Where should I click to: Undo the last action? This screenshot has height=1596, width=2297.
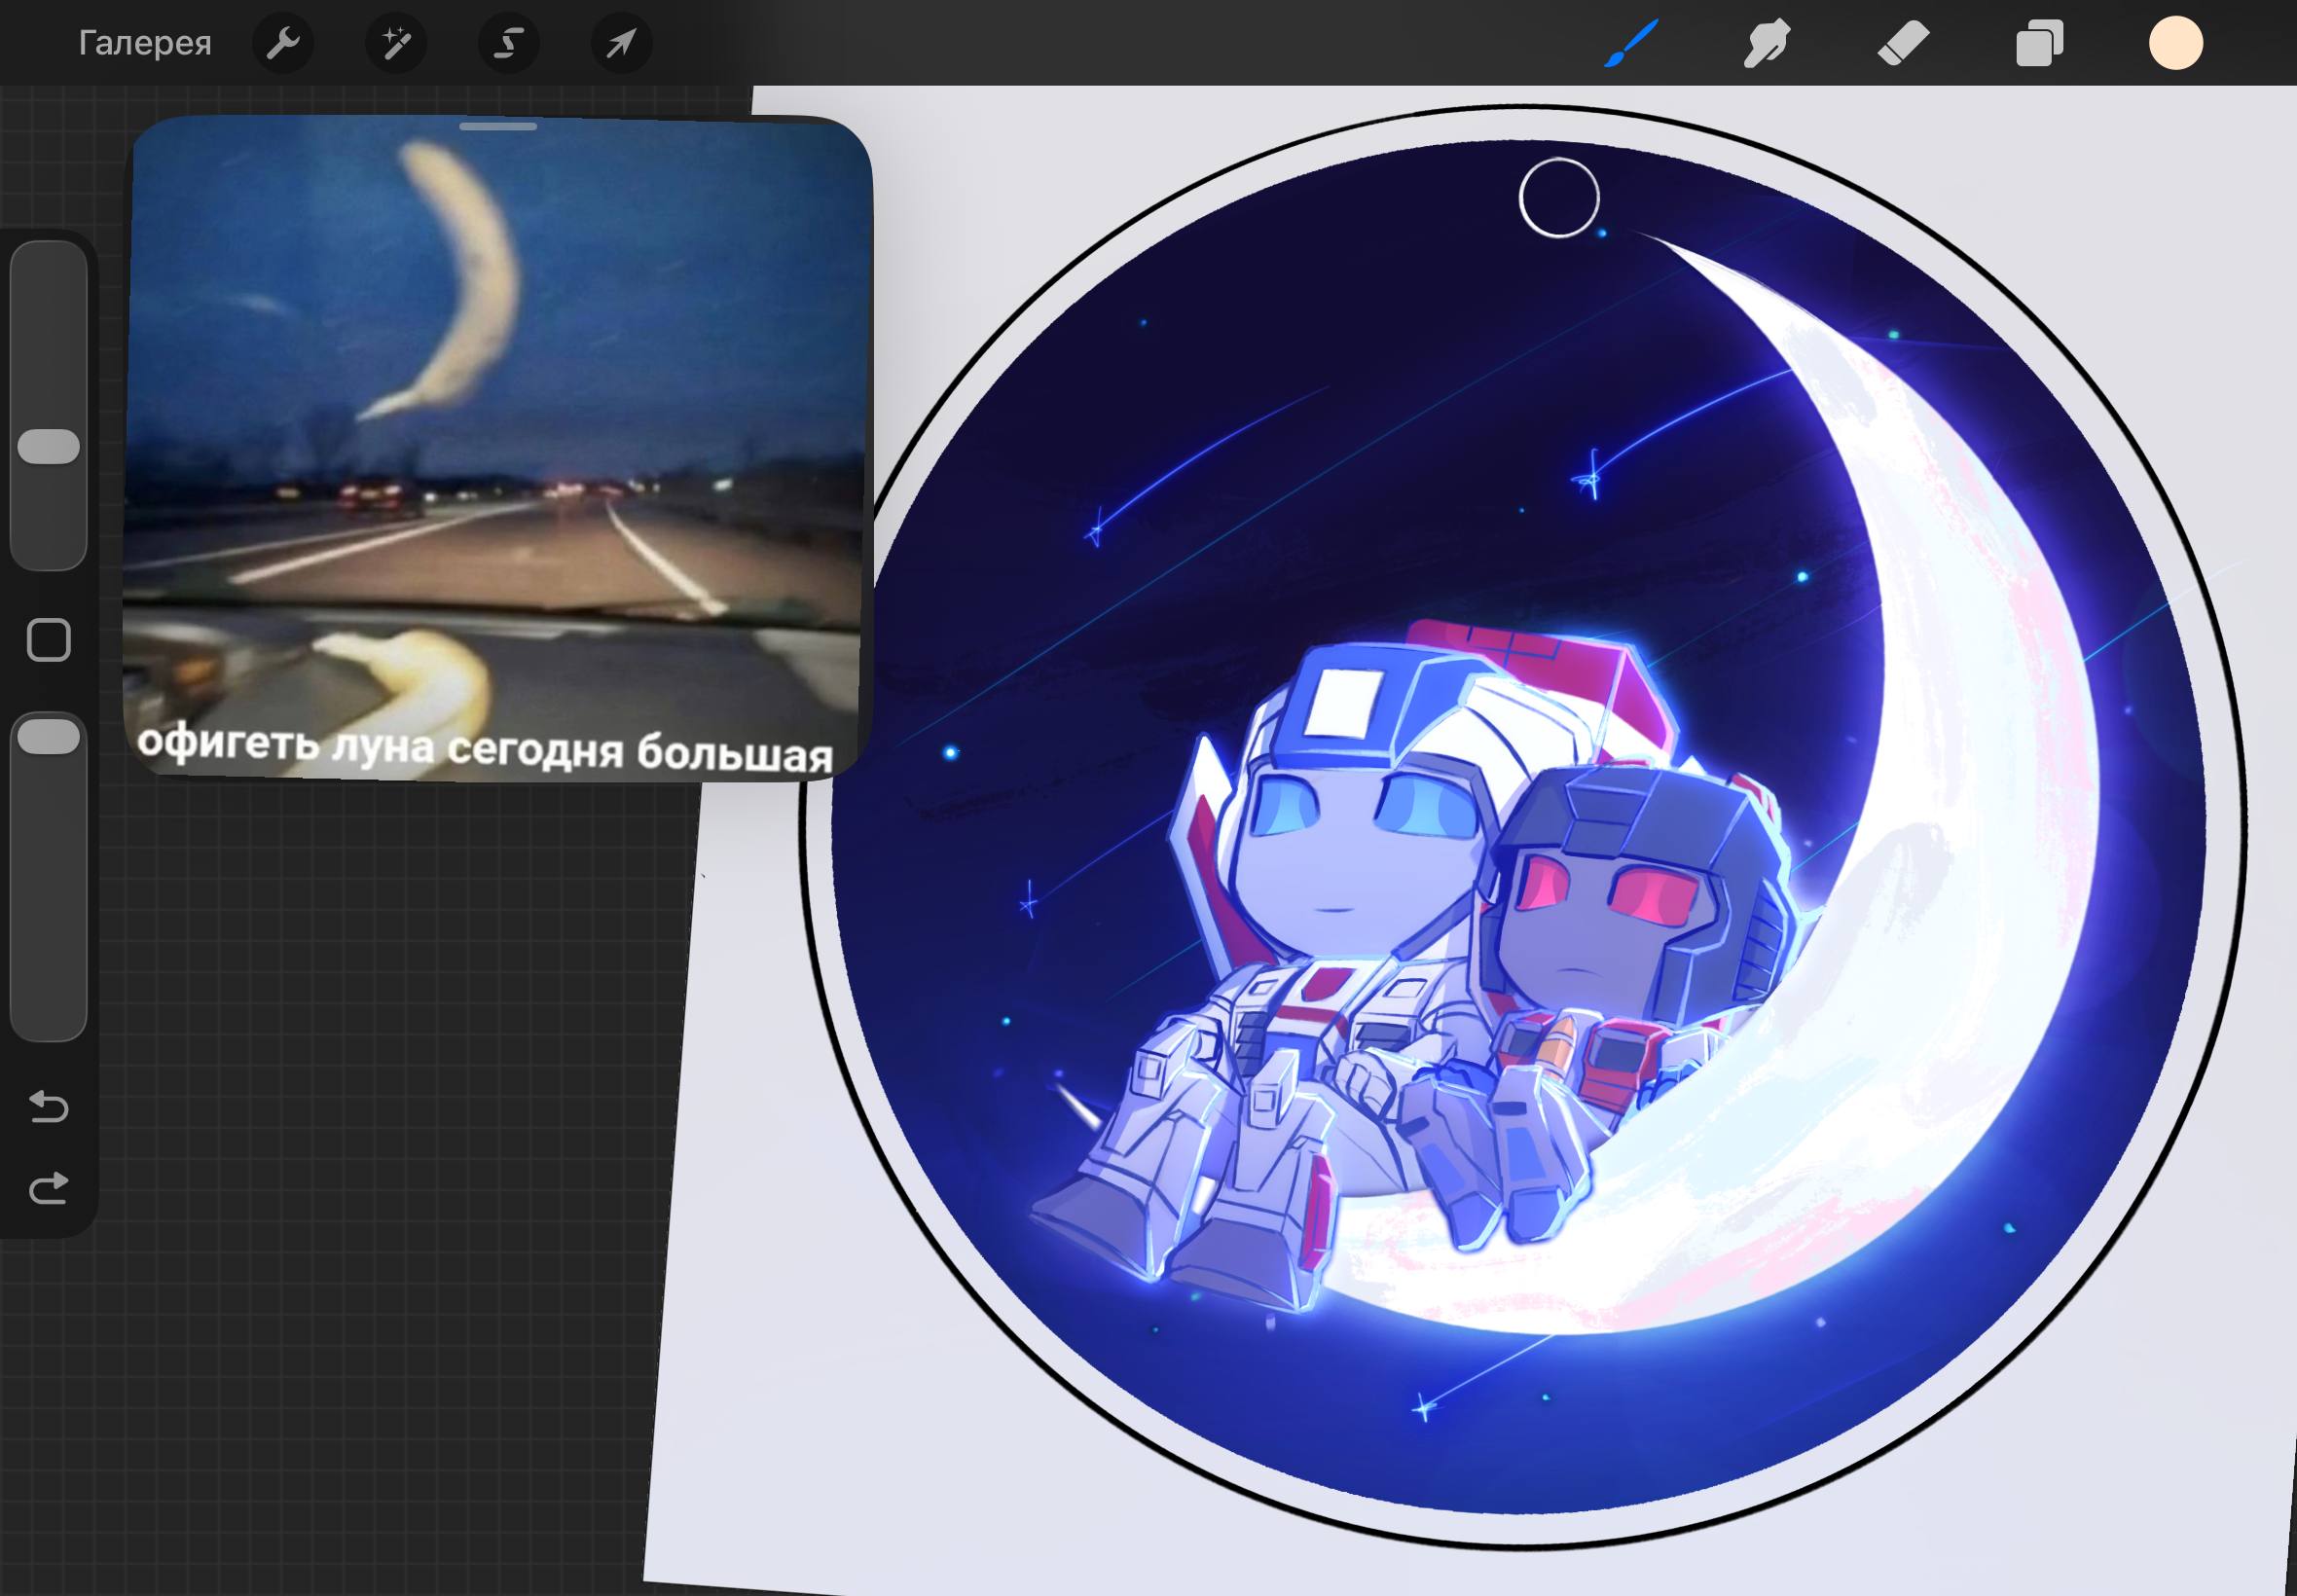[49, 1106]
